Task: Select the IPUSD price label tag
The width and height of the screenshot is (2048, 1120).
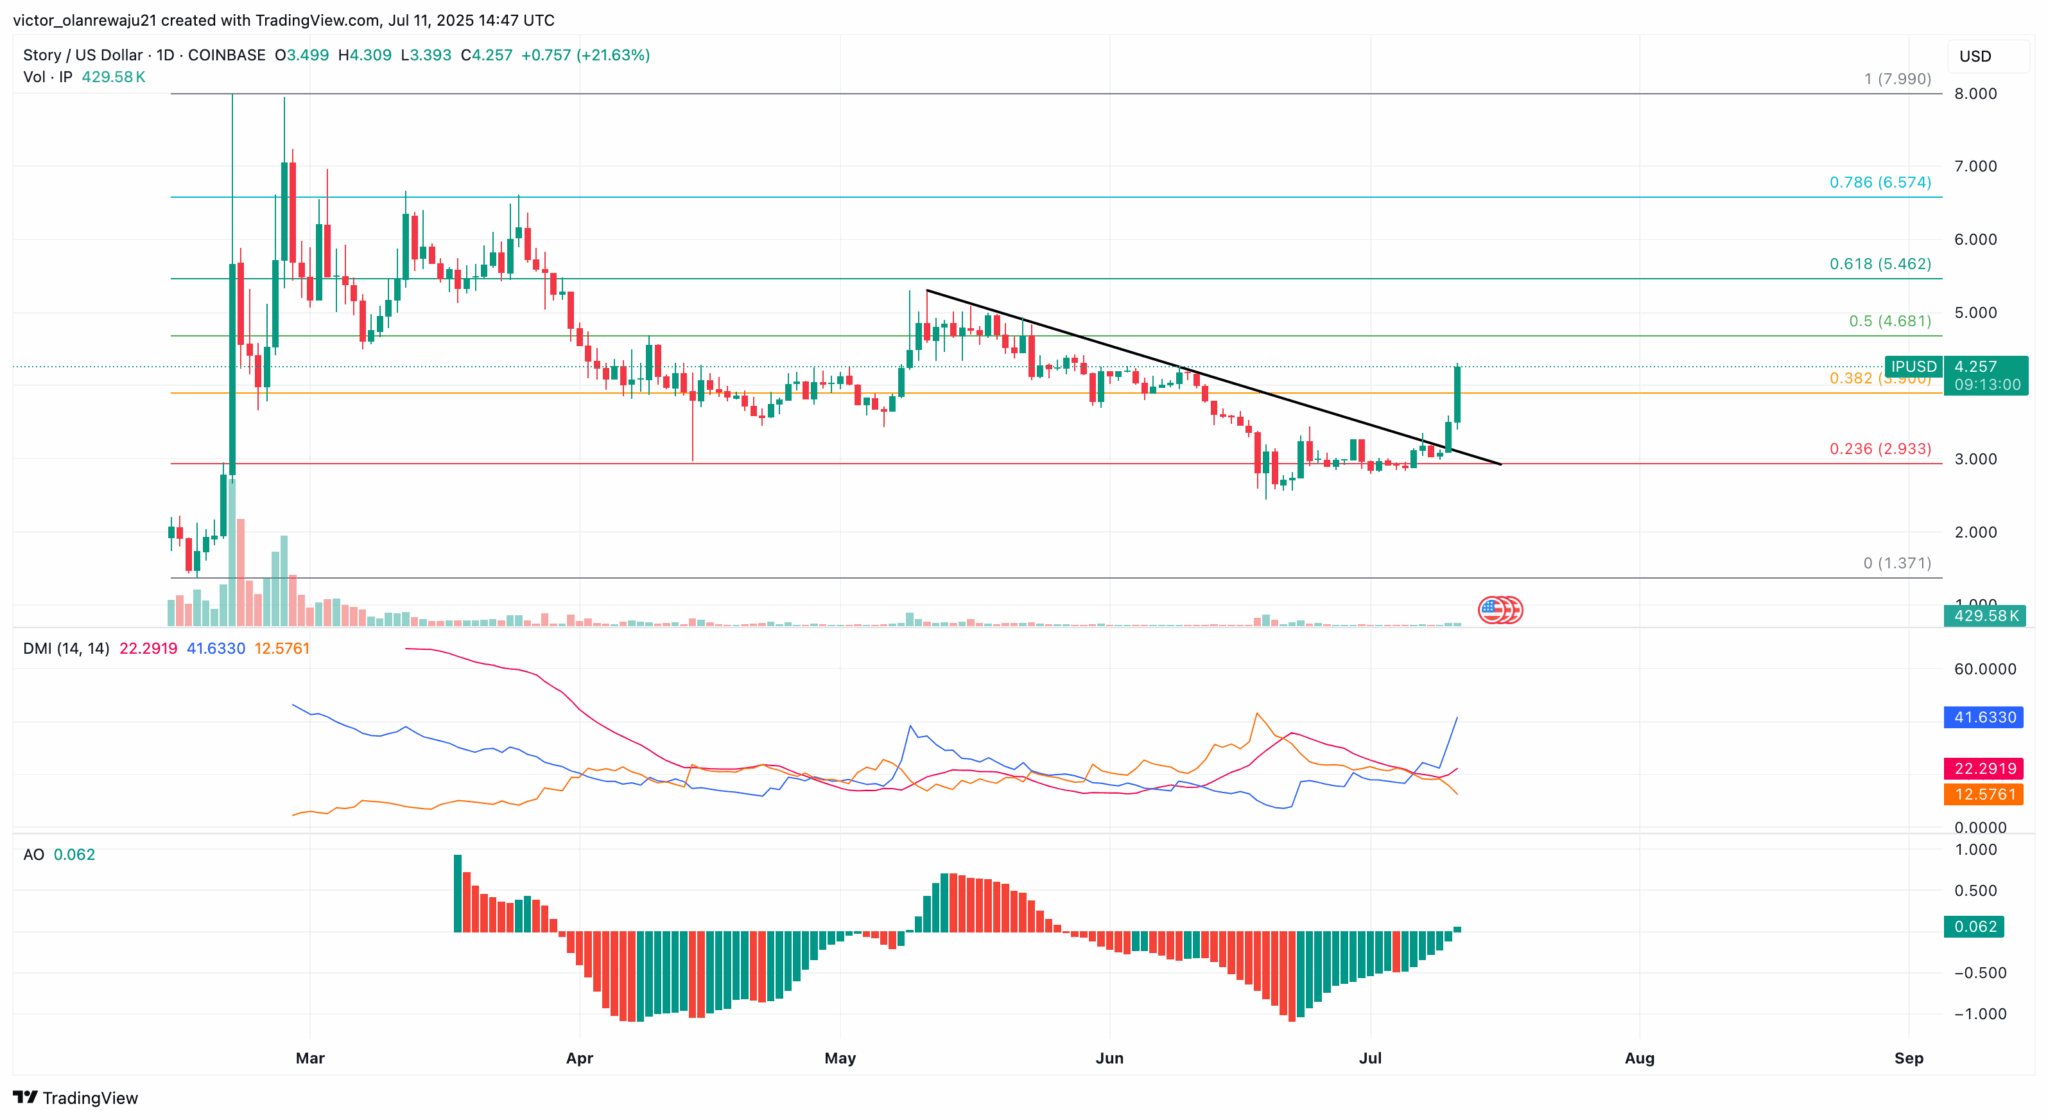Action: tap(1914, 367)
